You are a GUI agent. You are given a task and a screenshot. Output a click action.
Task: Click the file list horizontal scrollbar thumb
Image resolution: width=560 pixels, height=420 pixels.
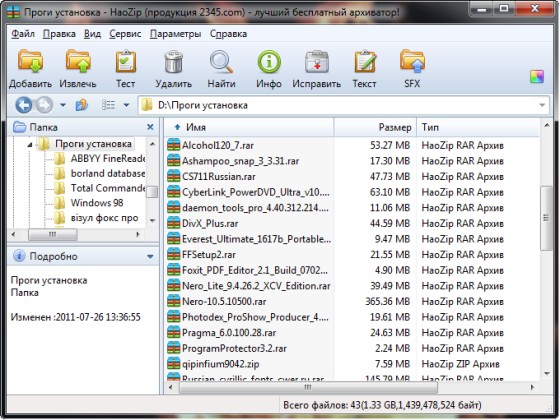tap(308, 387)
